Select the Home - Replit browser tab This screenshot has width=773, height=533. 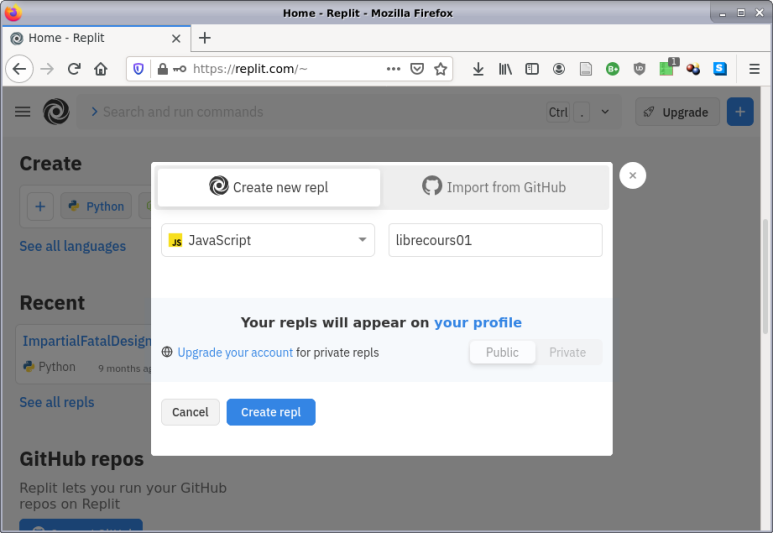coord(96,38)
